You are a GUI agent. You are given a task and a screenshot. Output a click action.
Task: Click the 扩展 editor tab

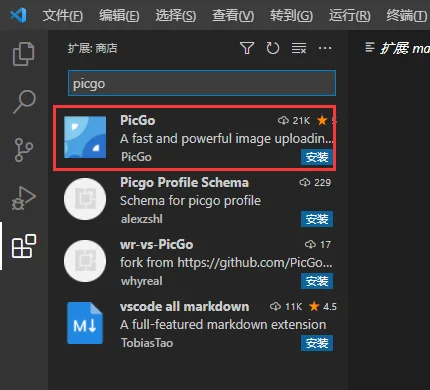[x=397, y=49]
